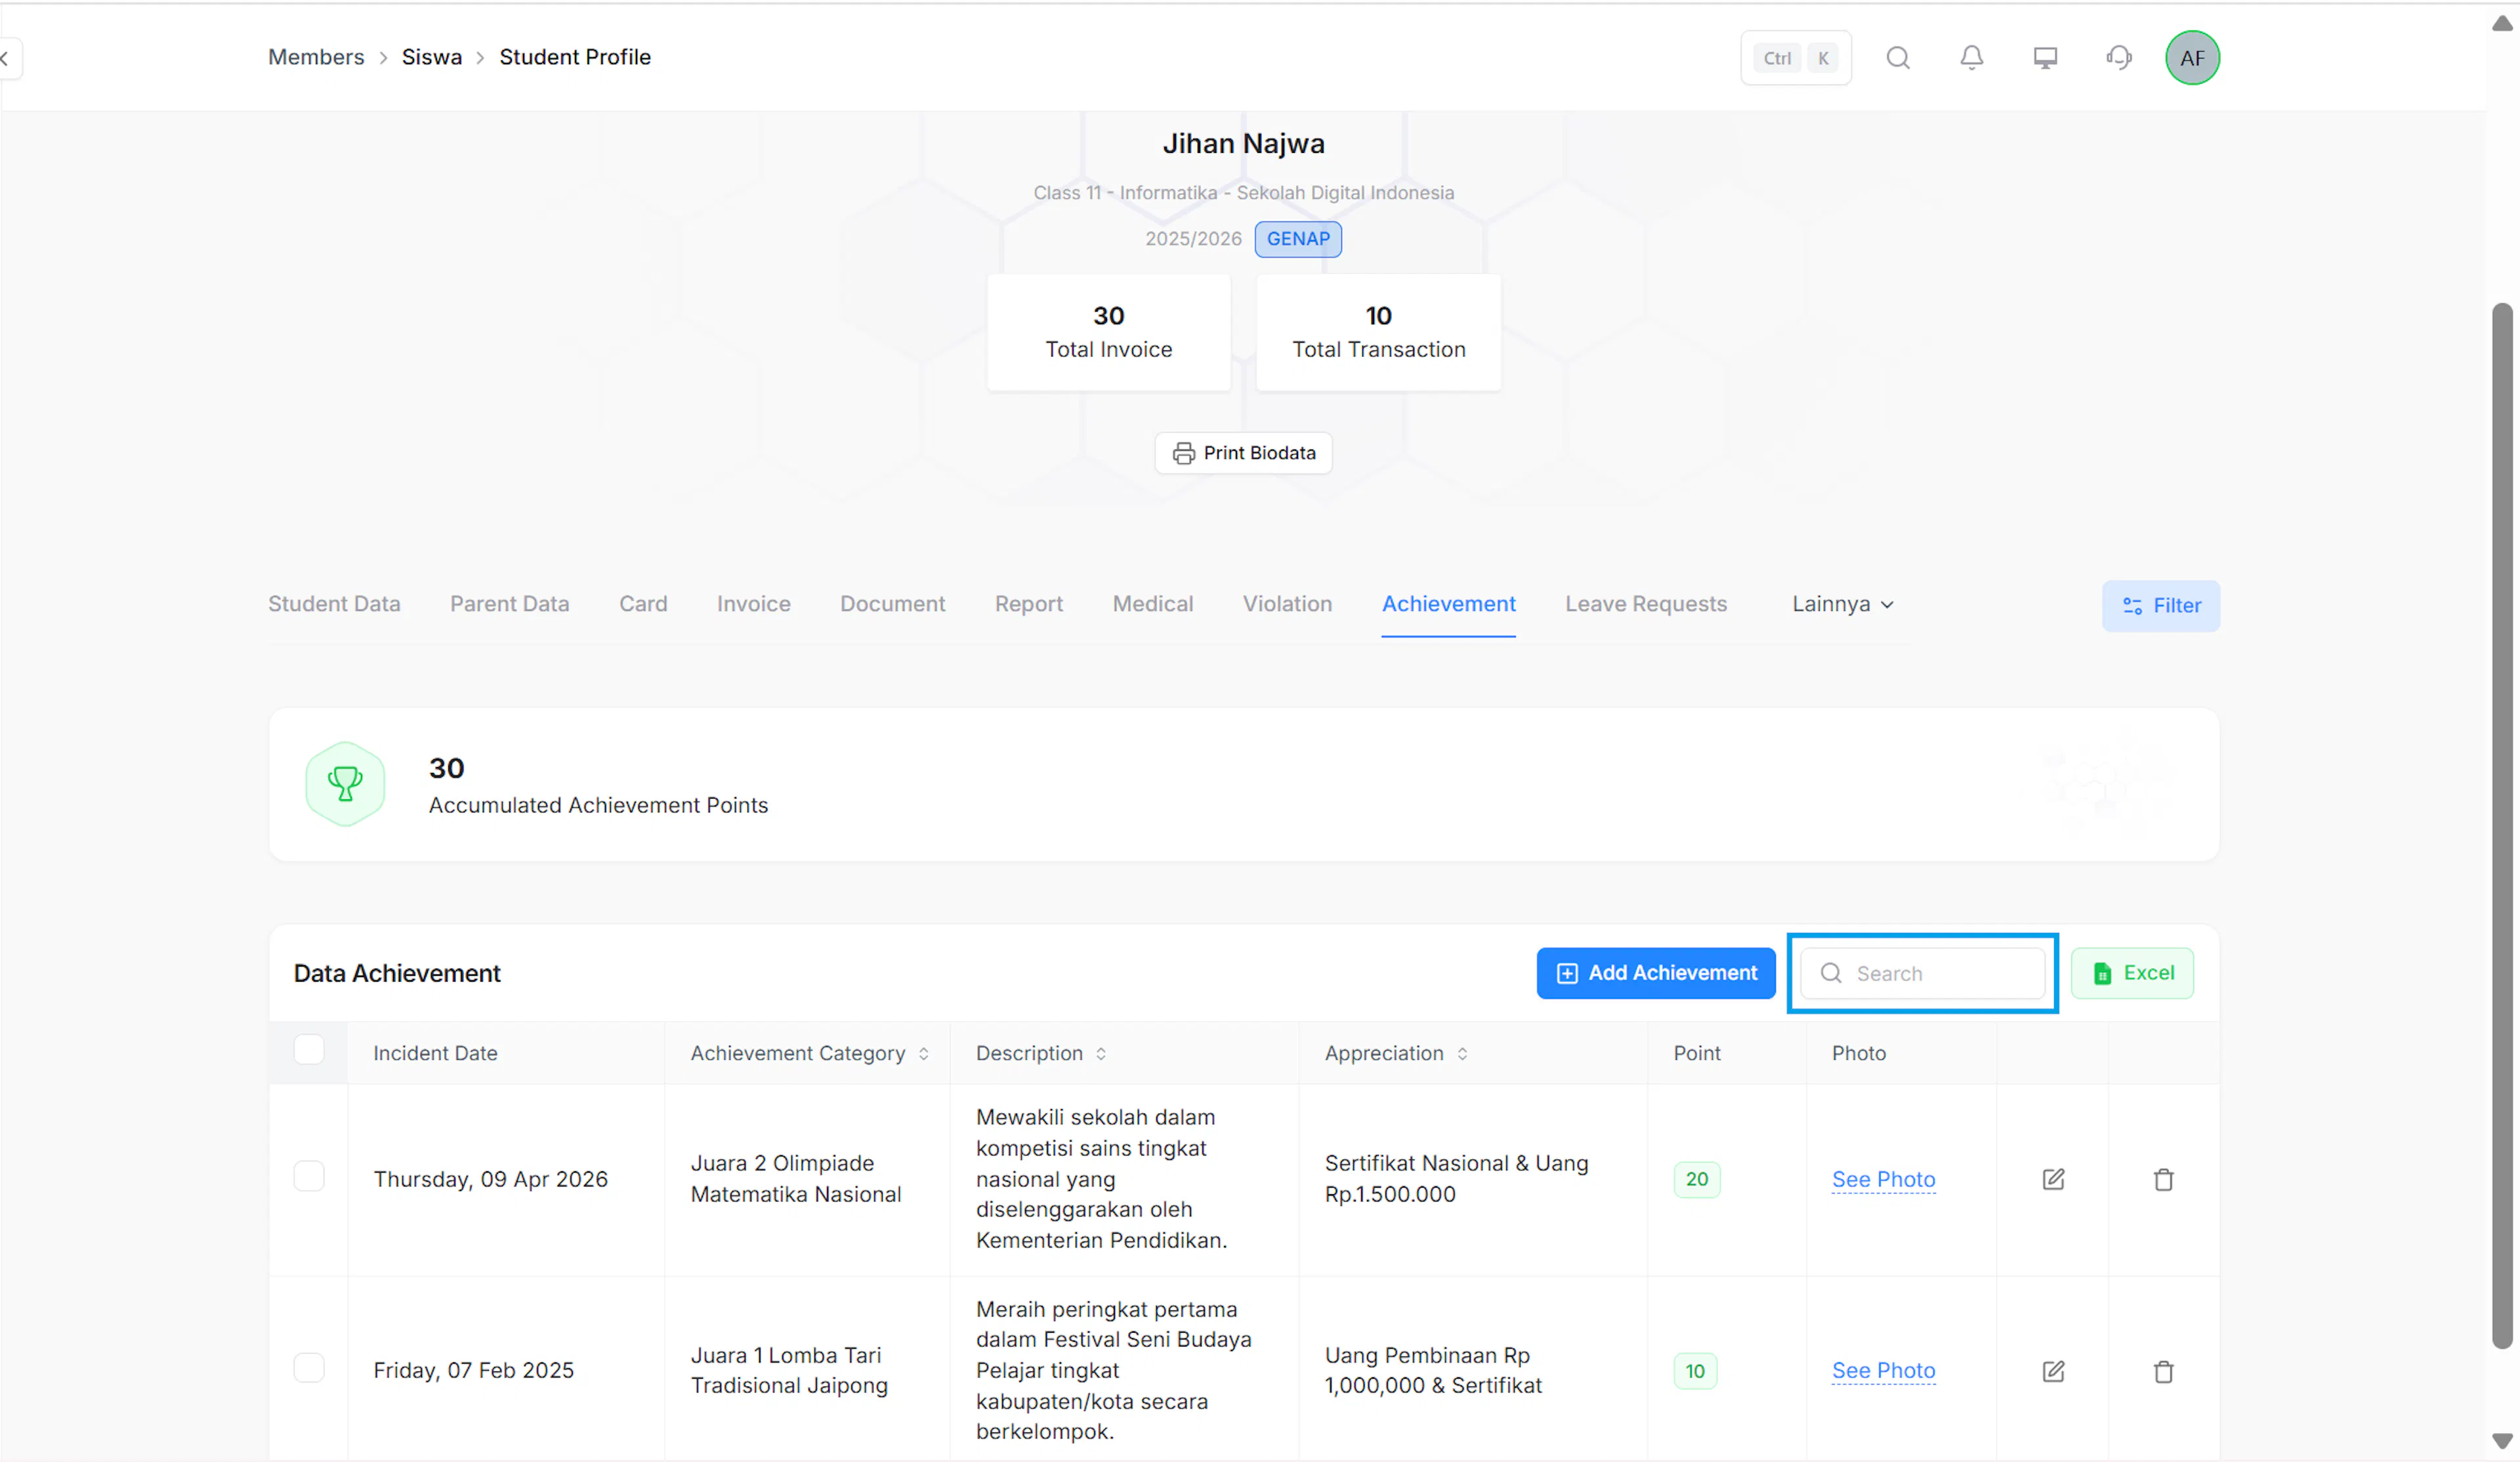
Task: Edit the Lomba Tari Jaipong achievement
Action: [2053, 1371]
